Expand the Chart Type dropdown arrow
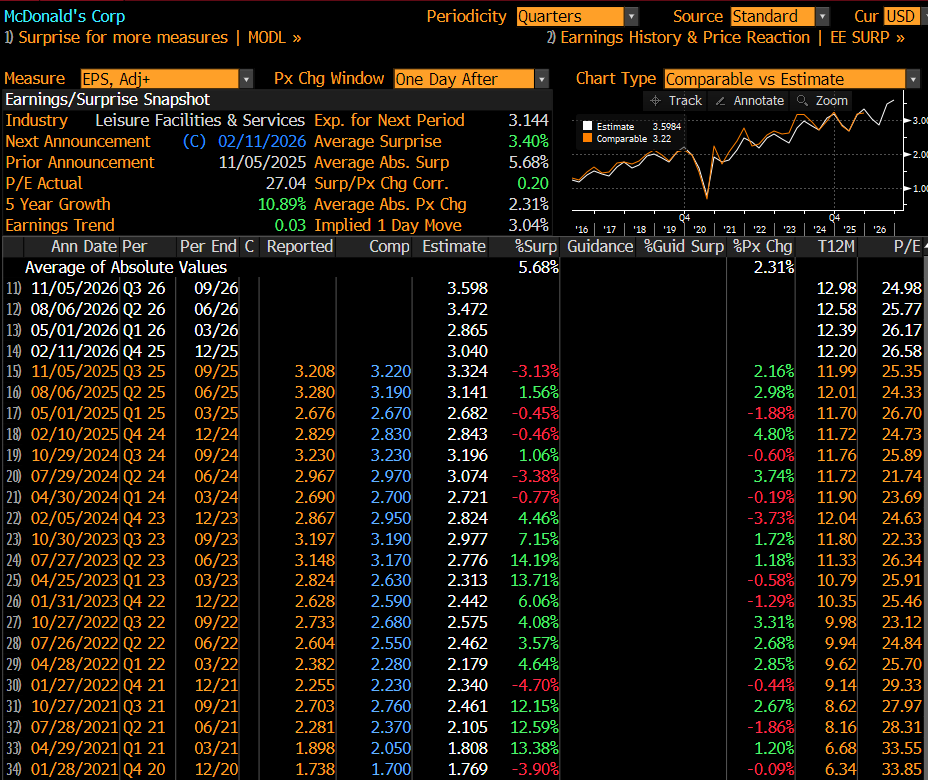 (913, 79)
